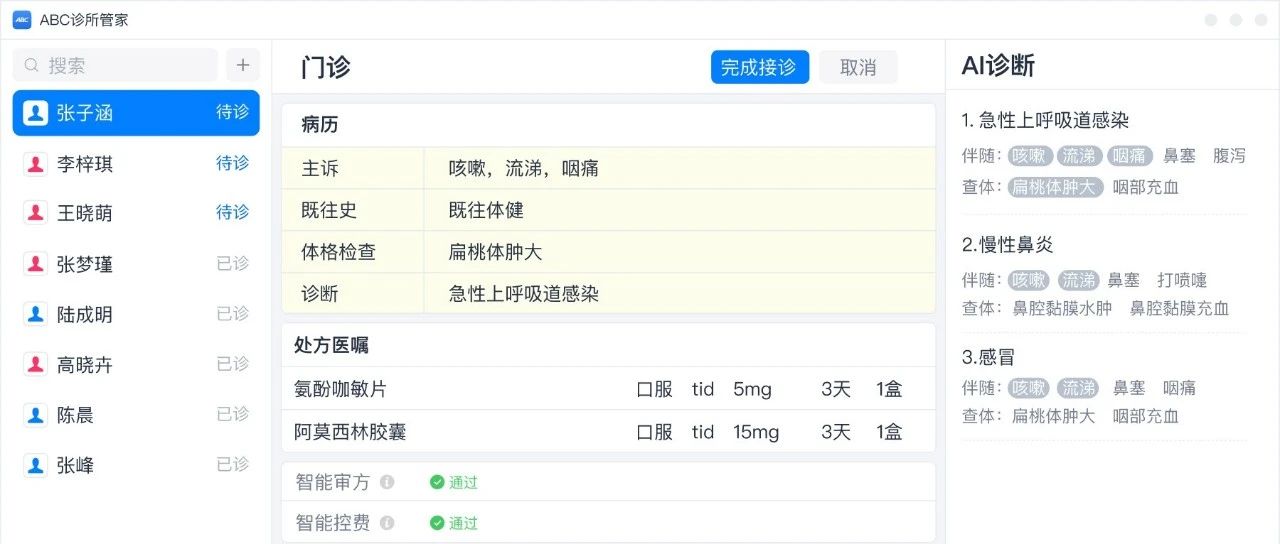Select patient name 高晓卉

coord(85,365)
